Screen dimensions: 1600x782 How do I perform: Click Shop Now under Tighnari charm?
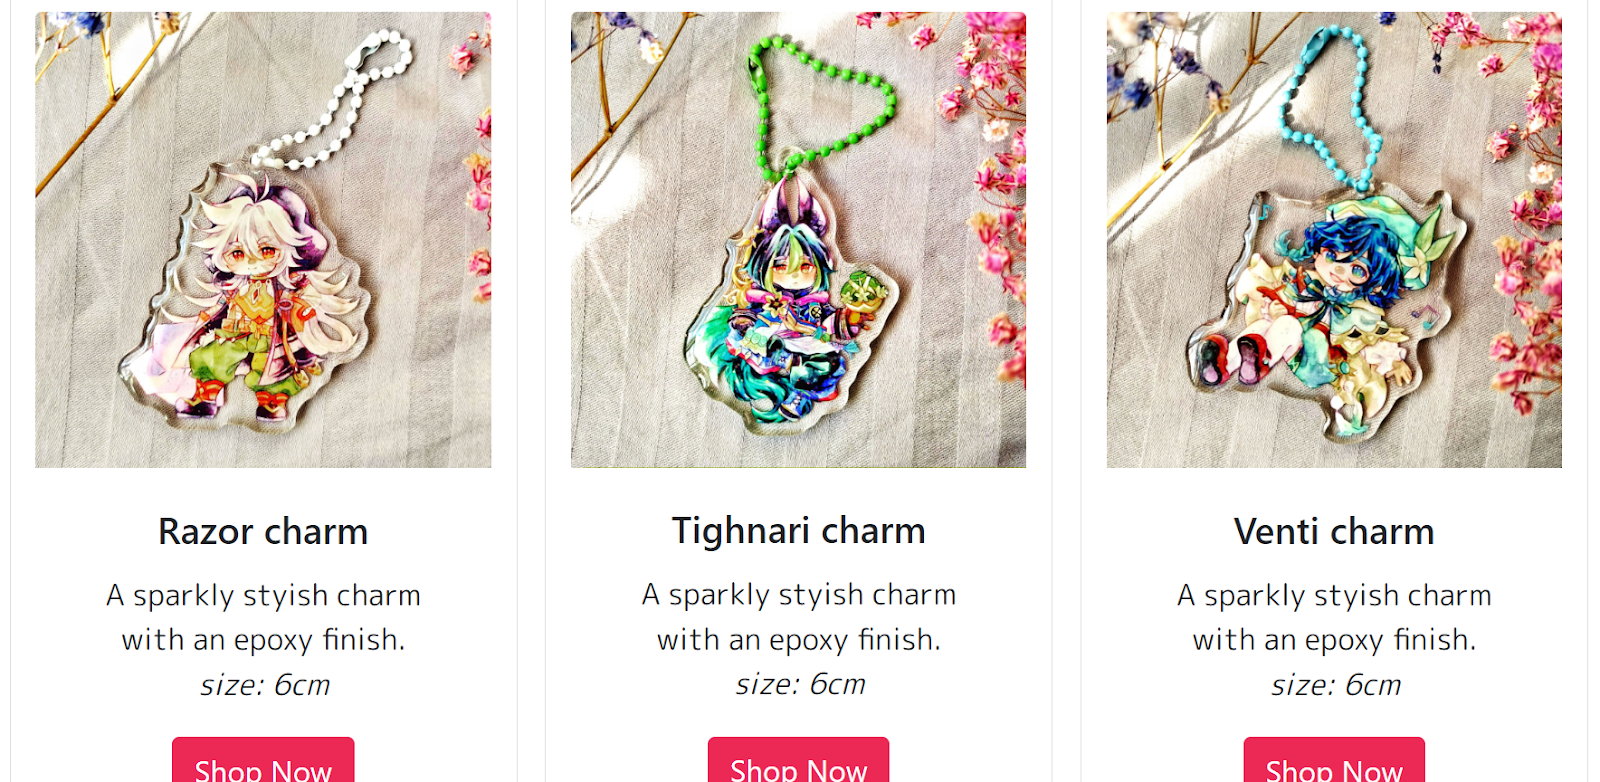(798, 762)
